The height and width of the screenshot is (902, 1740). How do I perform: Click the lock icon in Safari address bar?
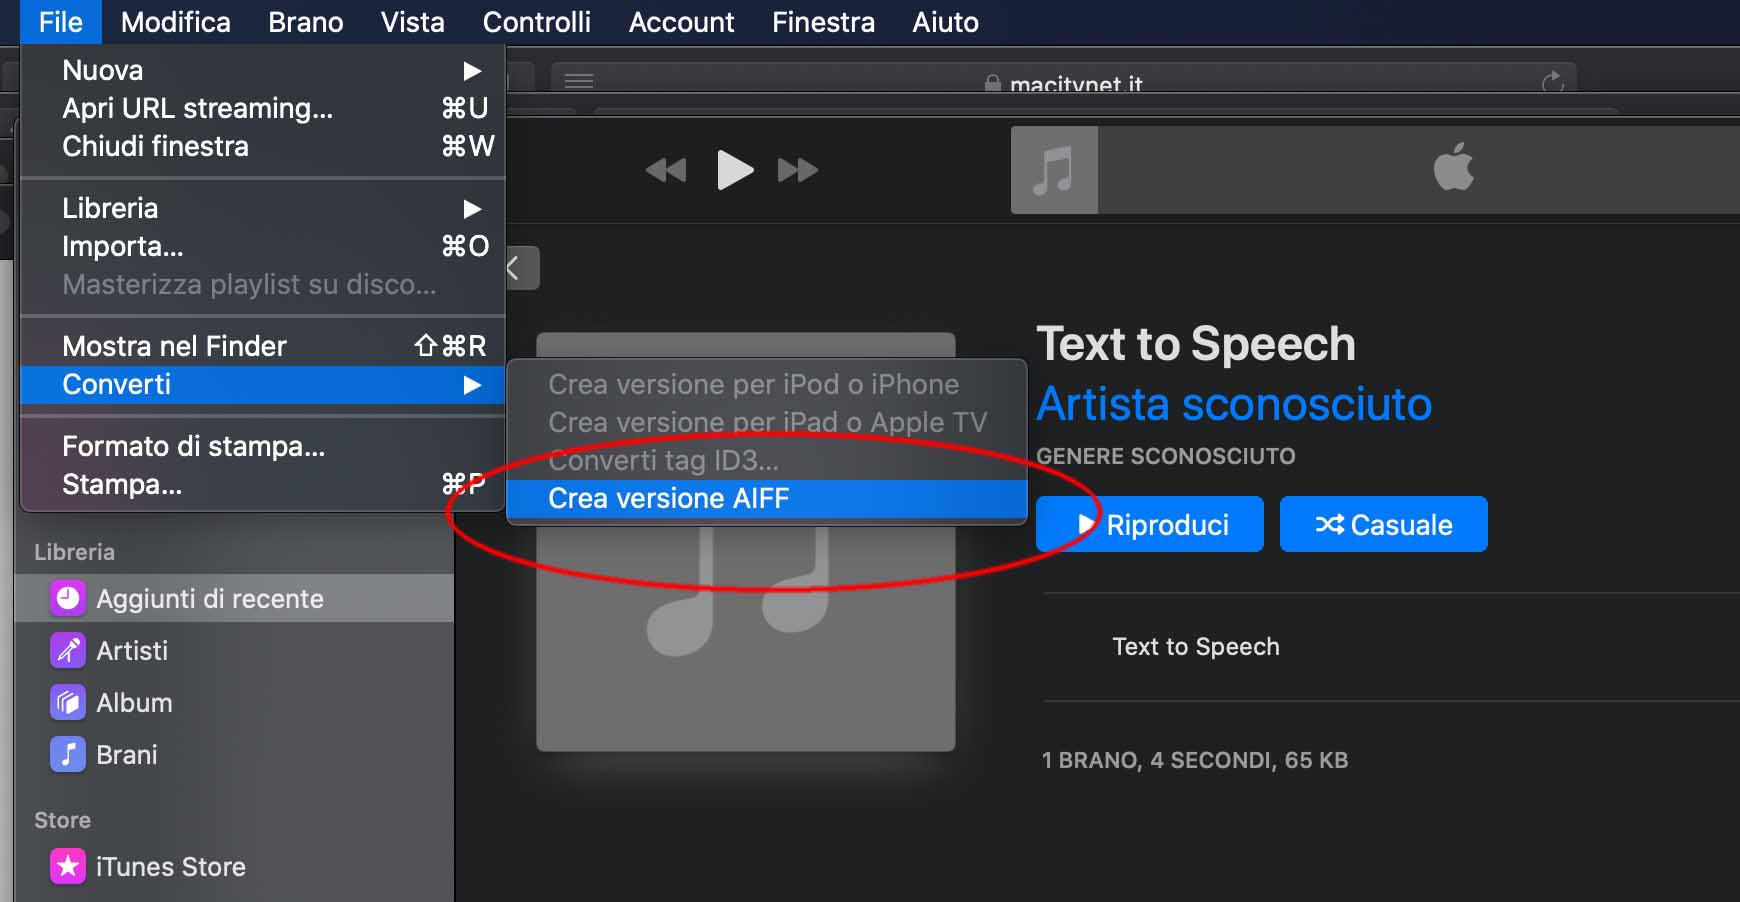pos(993,84)
